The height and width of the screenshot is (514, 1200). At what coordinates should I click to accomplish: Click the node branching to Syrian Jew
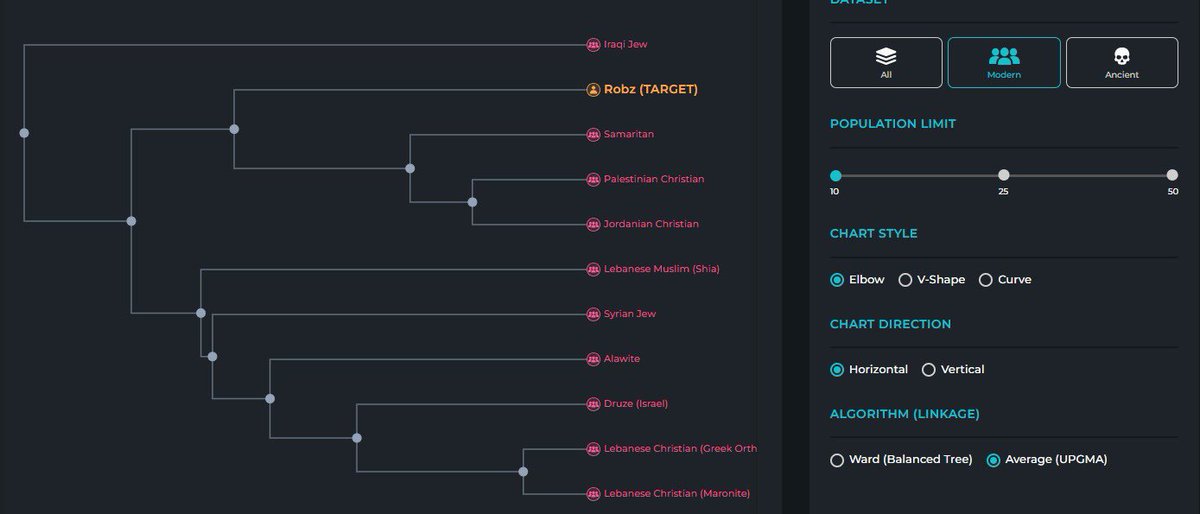(x=212, y=356)
